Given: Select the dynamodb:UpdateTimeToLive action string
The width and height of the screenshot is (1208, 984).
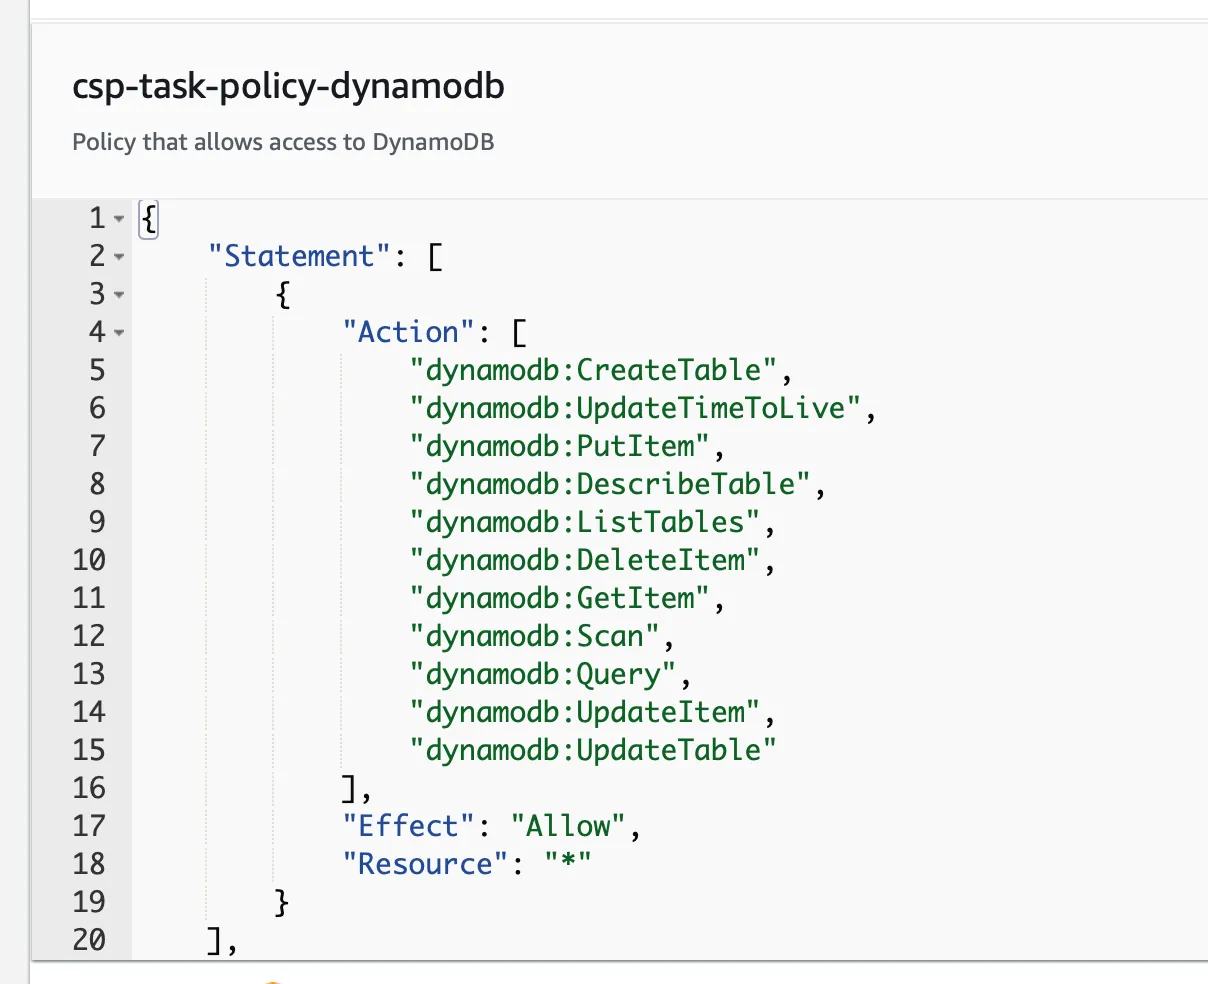Looking at the screenshot, I should coord(635,408).
